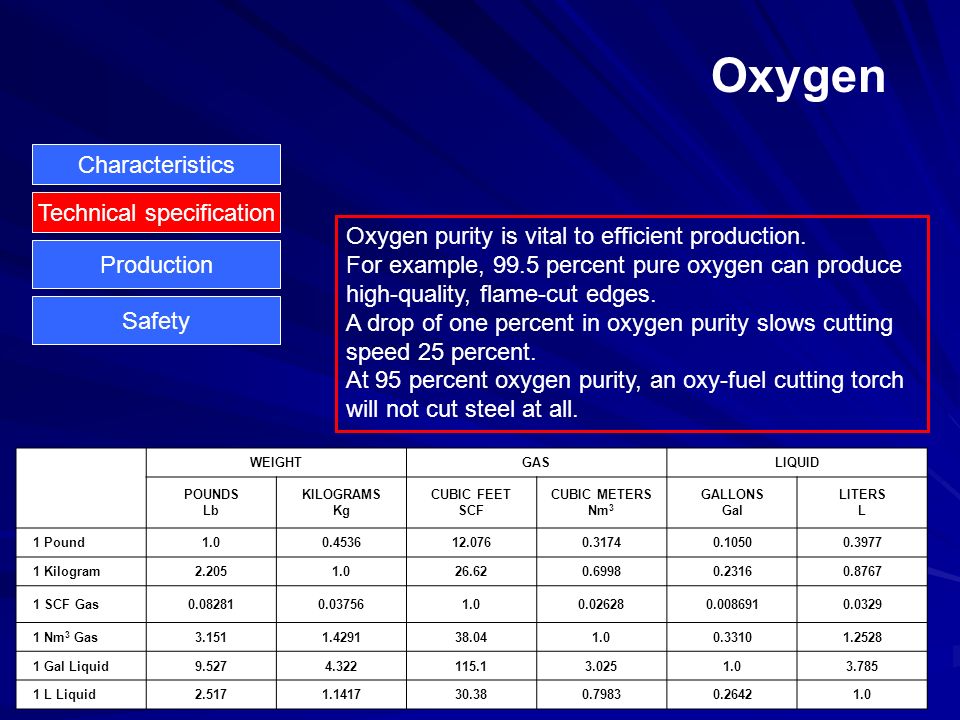Select the WEIGHT table header
The image size is (960, 720).
(276, 463)
